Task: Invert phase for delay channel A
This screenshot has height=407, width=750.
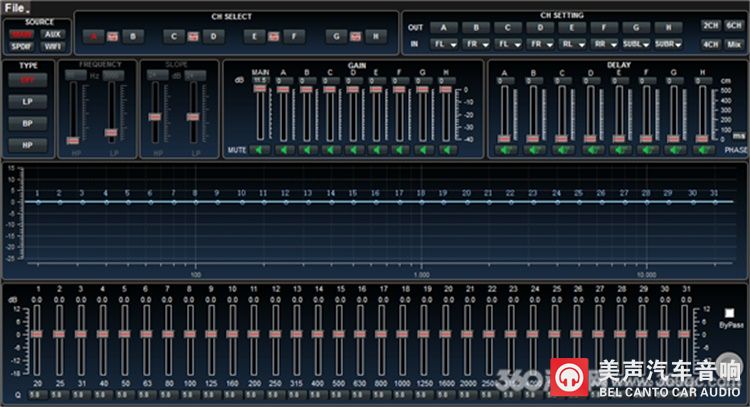Action: [505, 150]
